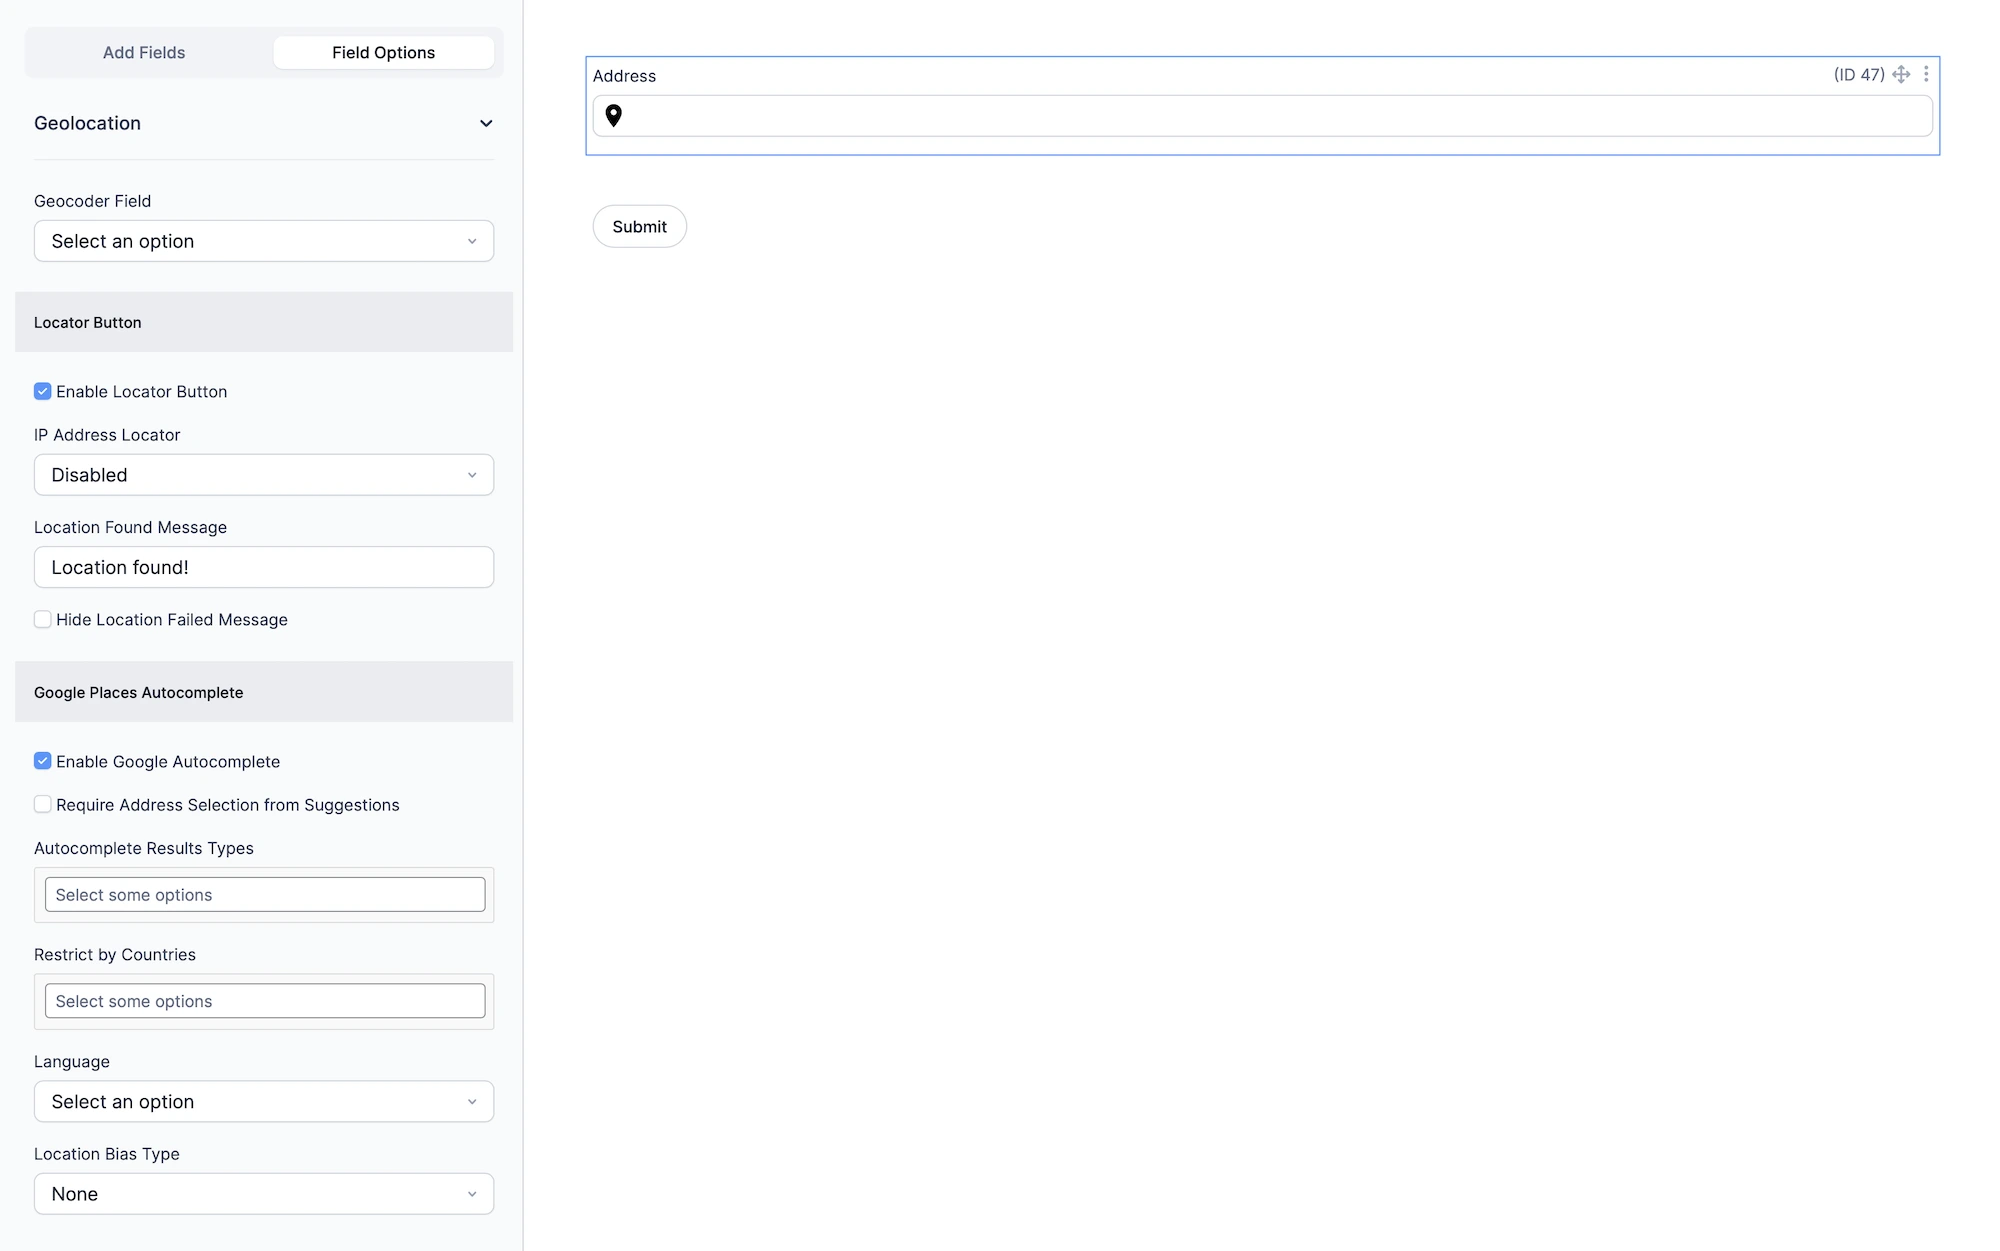Image resolution: width=2000 pixels, height=1251 pixels.
Task: Check Require Address Selection from Suggestions
Action: (43, 805)
